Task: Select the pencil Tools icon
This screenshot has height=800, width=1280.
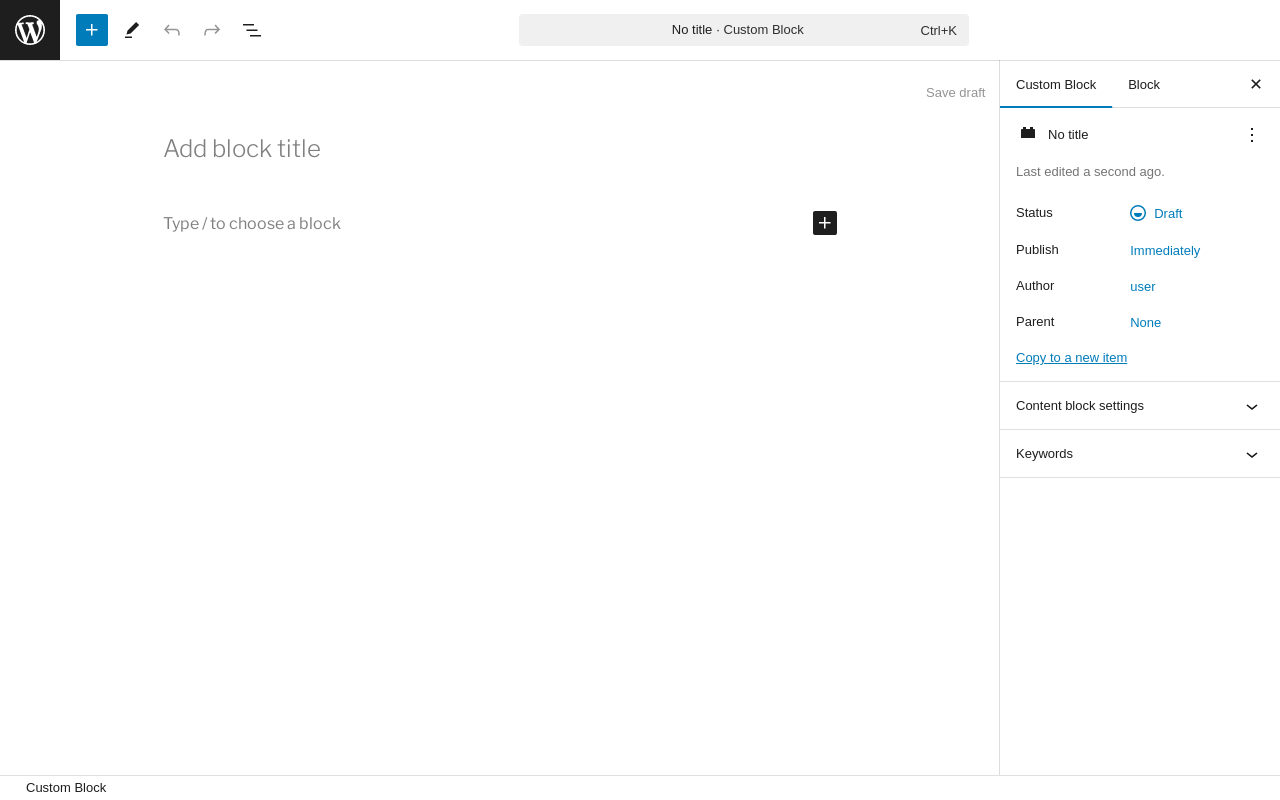Action: point(132,30)
